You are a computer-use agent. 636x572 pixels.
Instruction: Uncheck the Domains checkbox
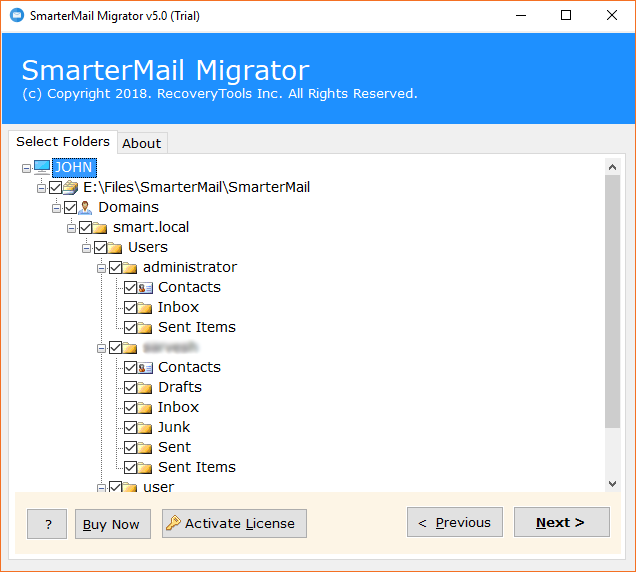pyautogui.click(x=71, y=207)
